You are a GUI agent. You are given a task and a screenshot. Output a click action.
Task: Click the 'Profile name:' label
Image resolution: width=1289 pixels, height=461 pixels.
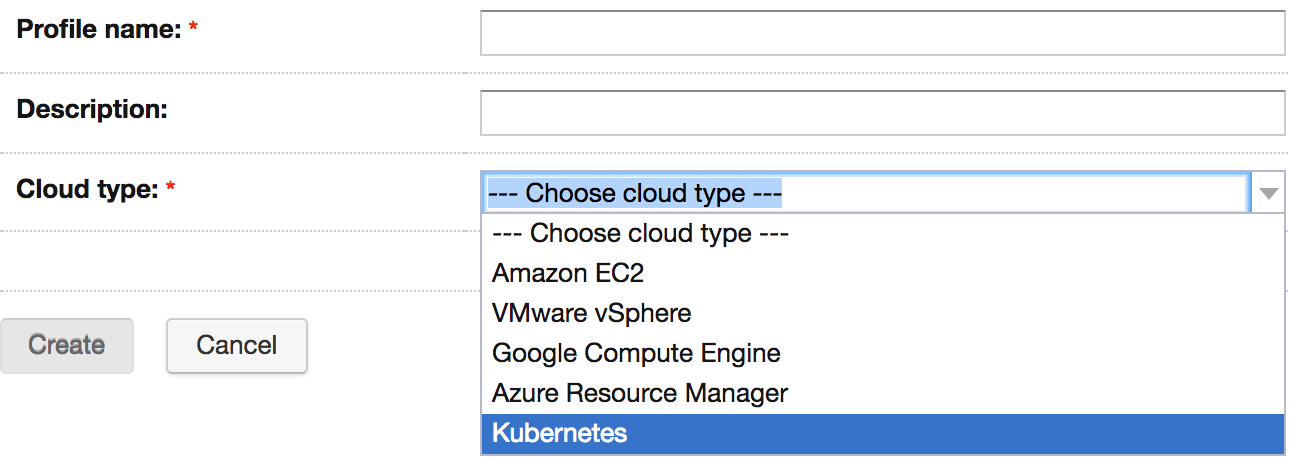coord(99,29)
